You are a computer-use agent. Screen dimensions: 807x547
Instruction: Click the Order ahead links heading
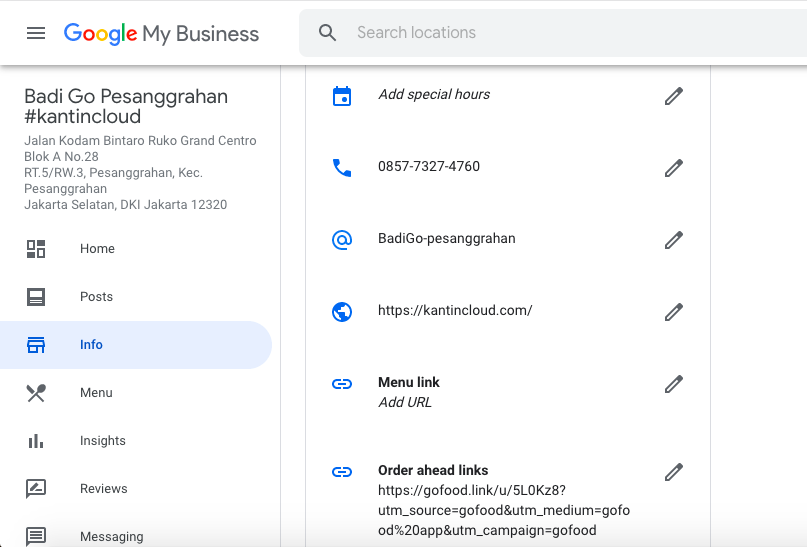(433, 470)
